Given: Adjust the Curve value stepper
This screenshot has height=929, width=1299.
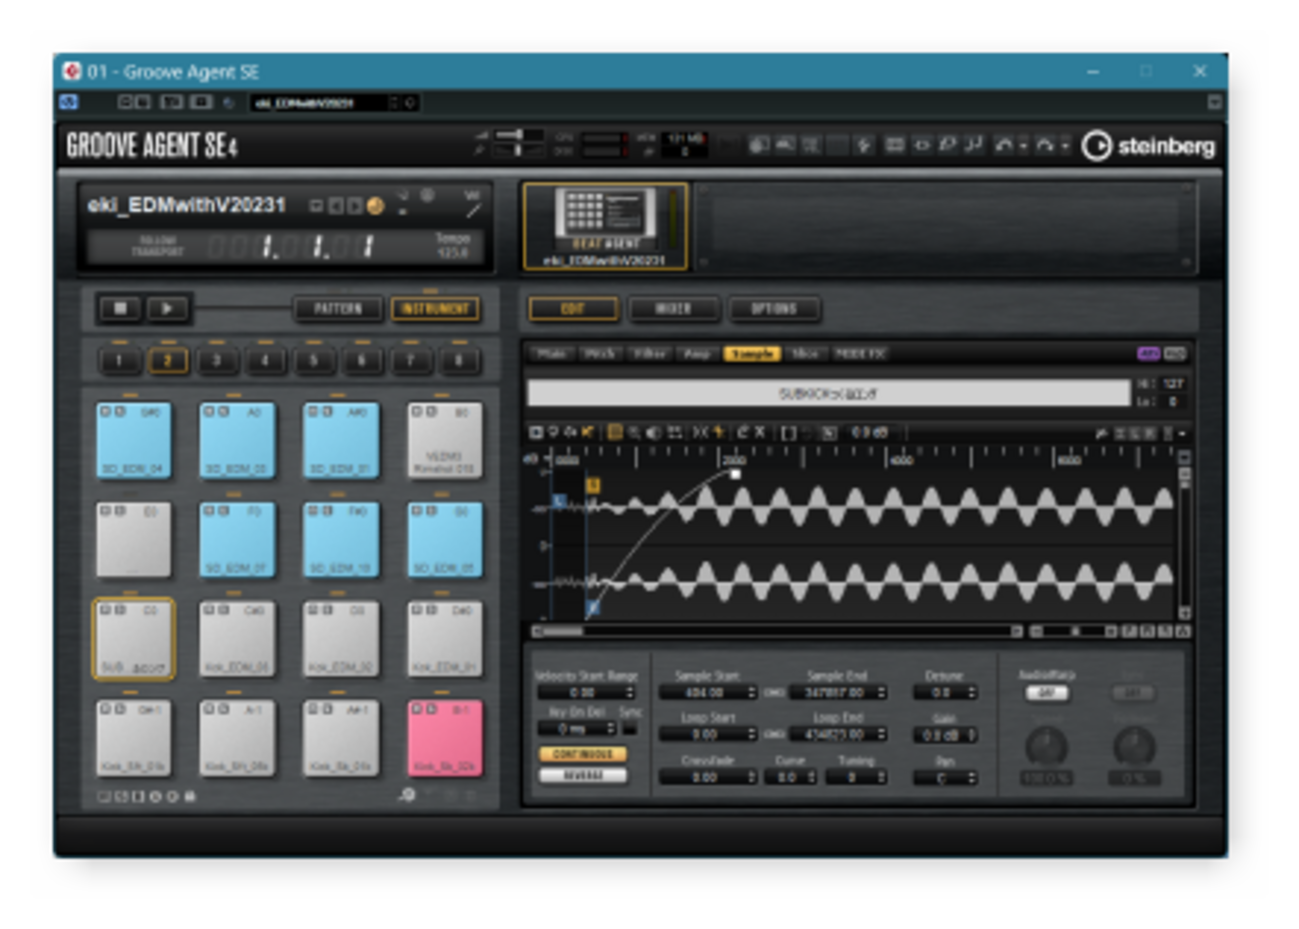Looking at the screenshot, I should click(x=789, y=777).
